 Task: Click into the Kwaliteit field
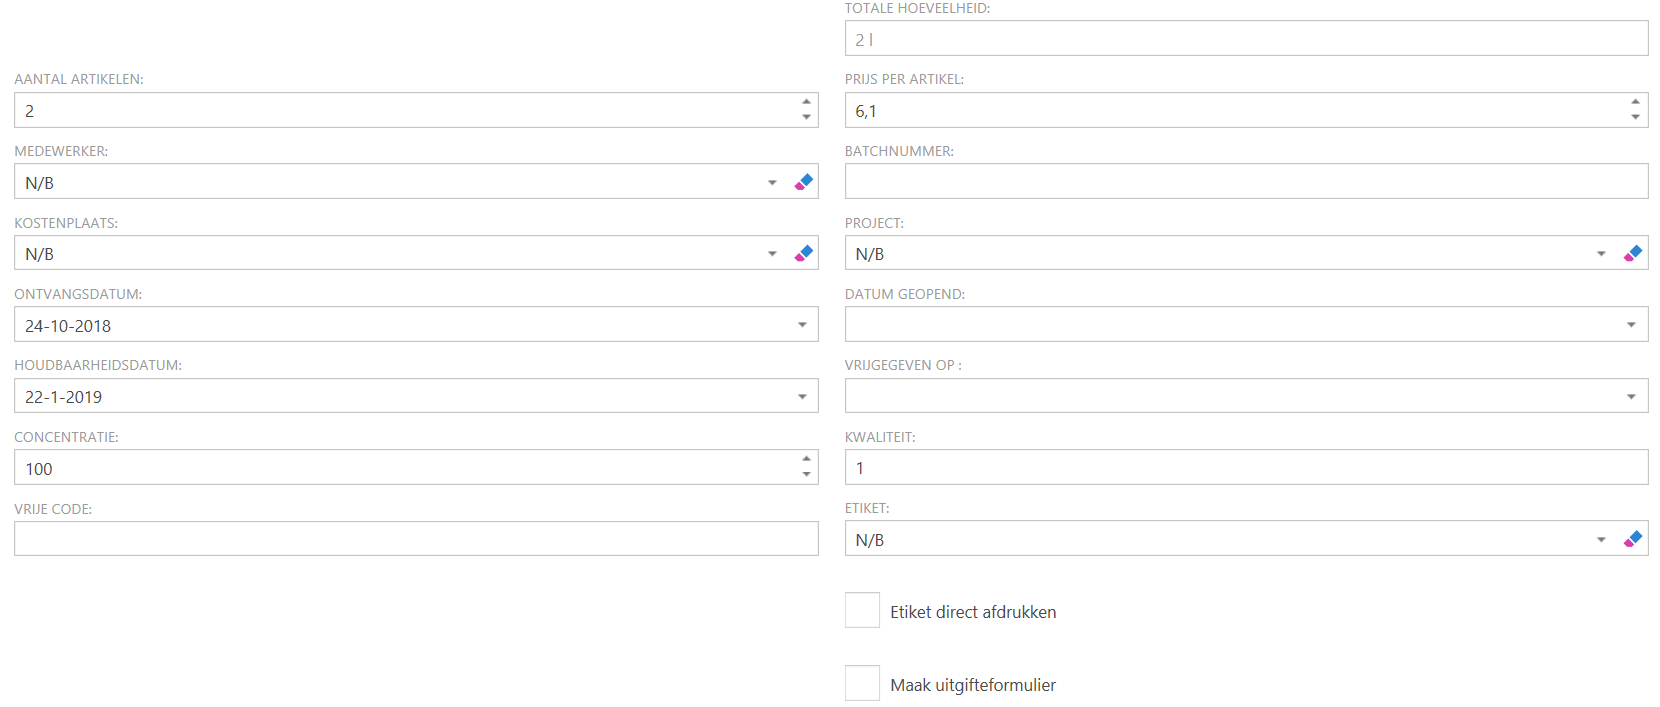(x=1245, y=468)
